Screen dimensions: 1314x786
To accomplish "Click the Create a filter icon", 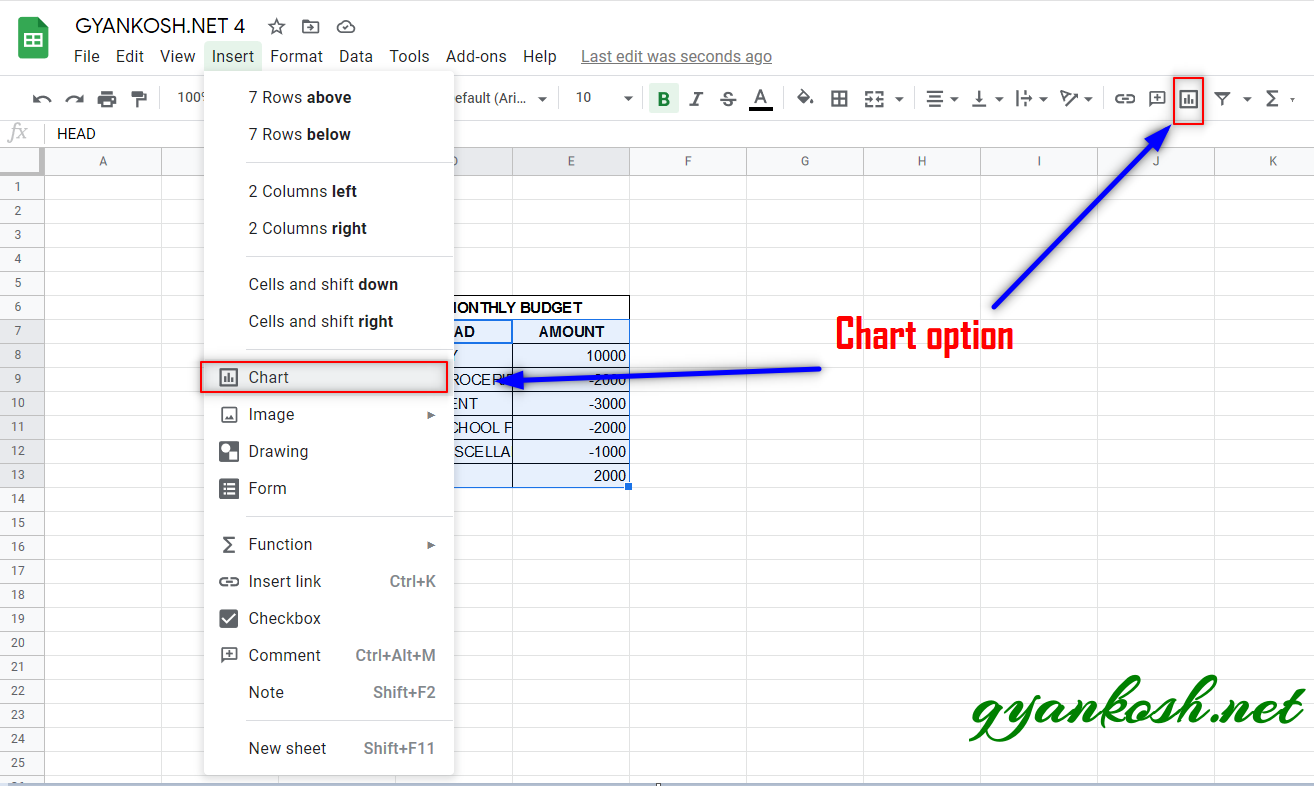I will (1222, 98).
